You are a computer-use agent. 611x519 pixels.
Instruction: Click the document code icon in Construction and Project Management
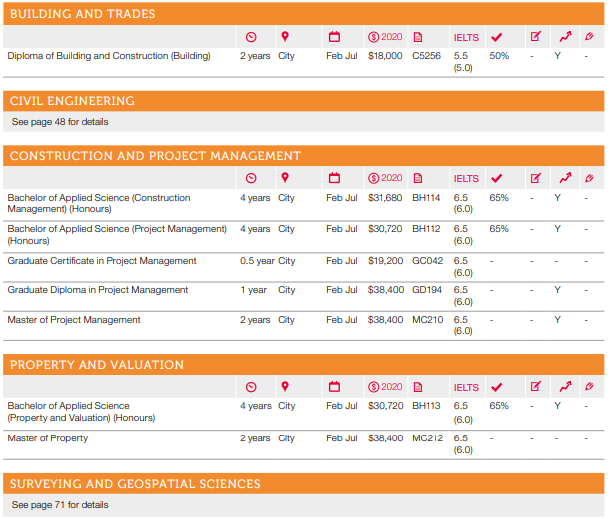pos(418,179)
